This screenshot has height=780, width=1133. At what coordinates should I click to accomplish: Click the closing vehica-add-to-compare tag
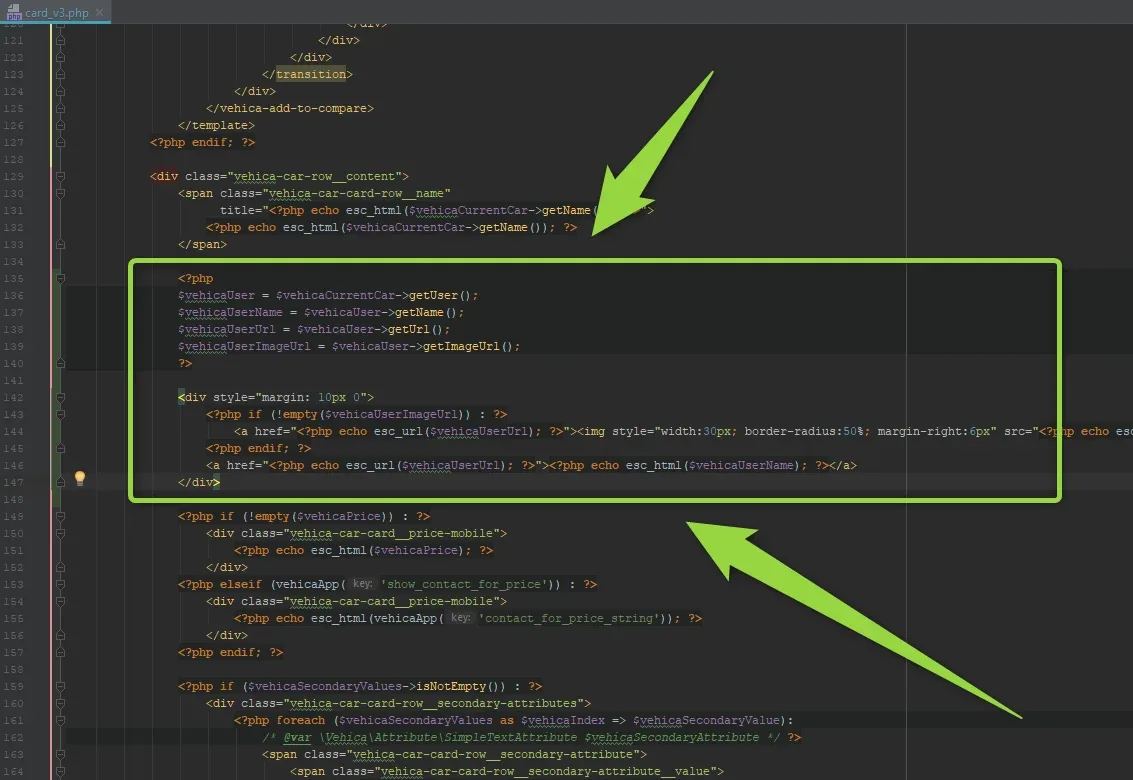[290, 108]
